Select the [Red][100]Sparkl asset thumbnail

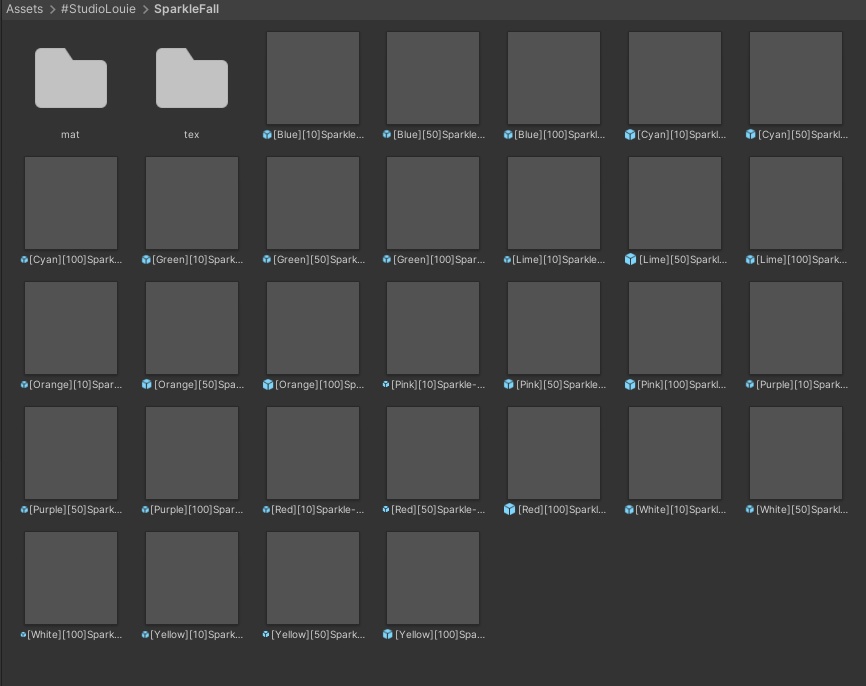point(554,453)
